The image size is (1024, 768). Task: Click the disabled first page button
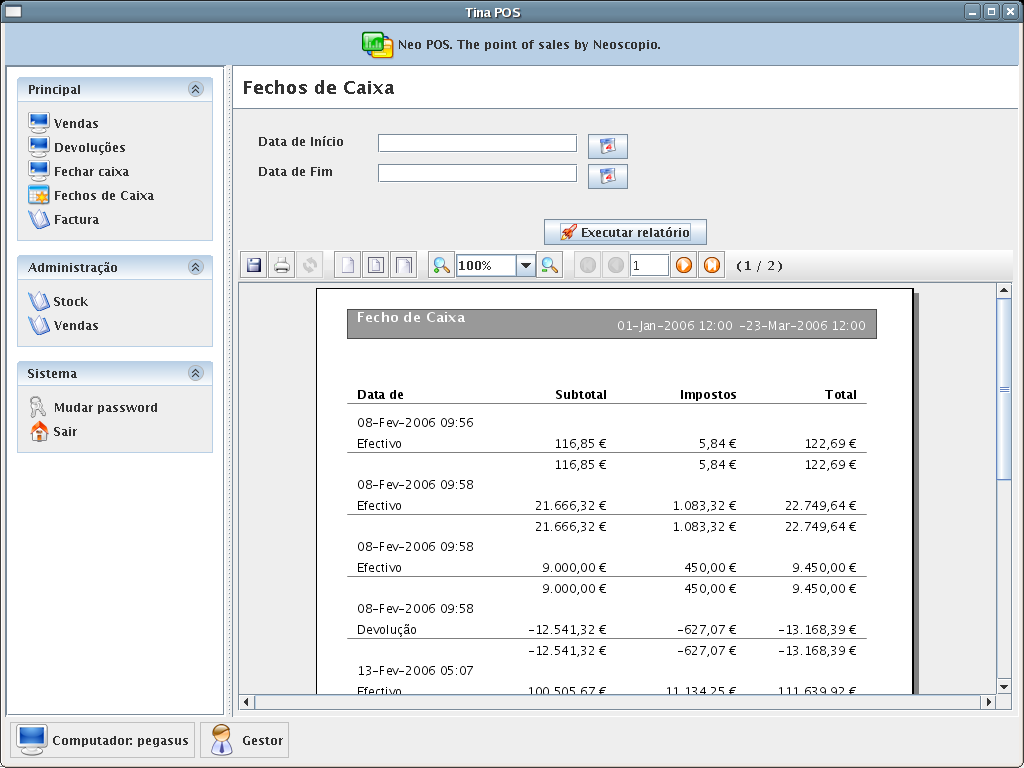tap(588, 265)
